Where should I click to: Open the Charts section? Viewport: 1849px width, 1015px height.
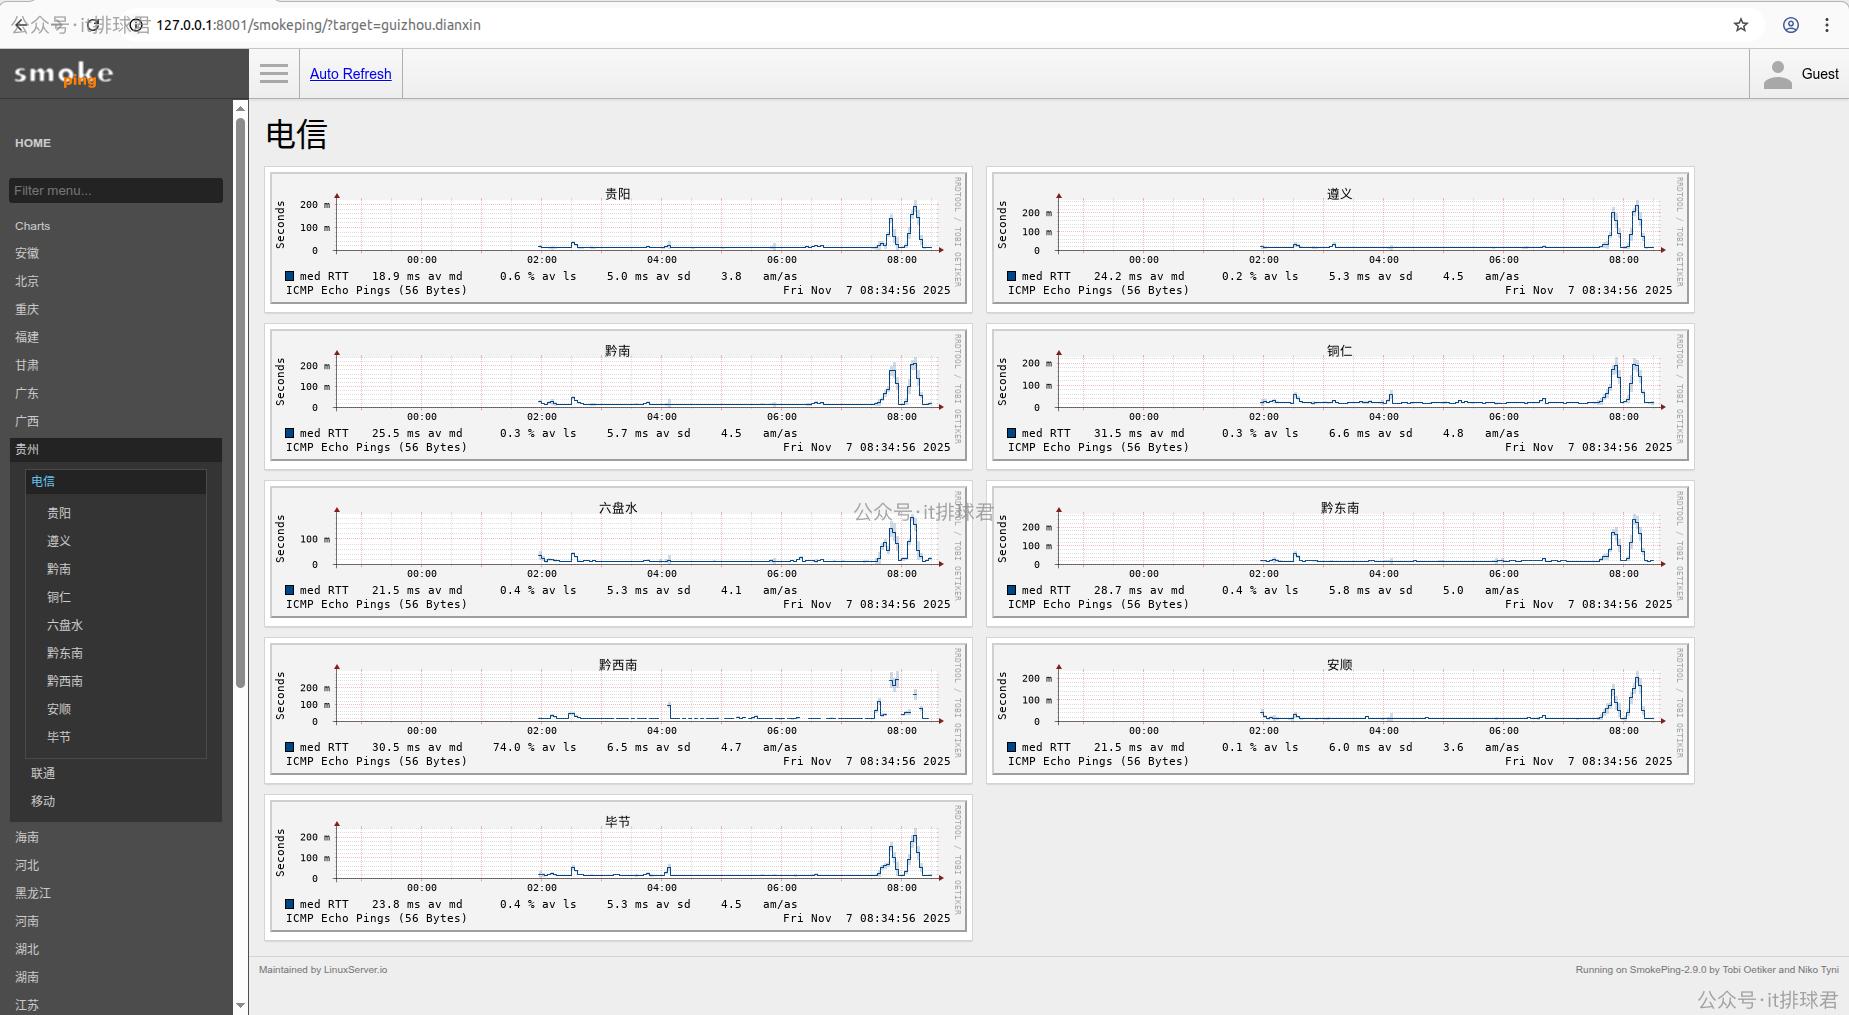(31, 225)
